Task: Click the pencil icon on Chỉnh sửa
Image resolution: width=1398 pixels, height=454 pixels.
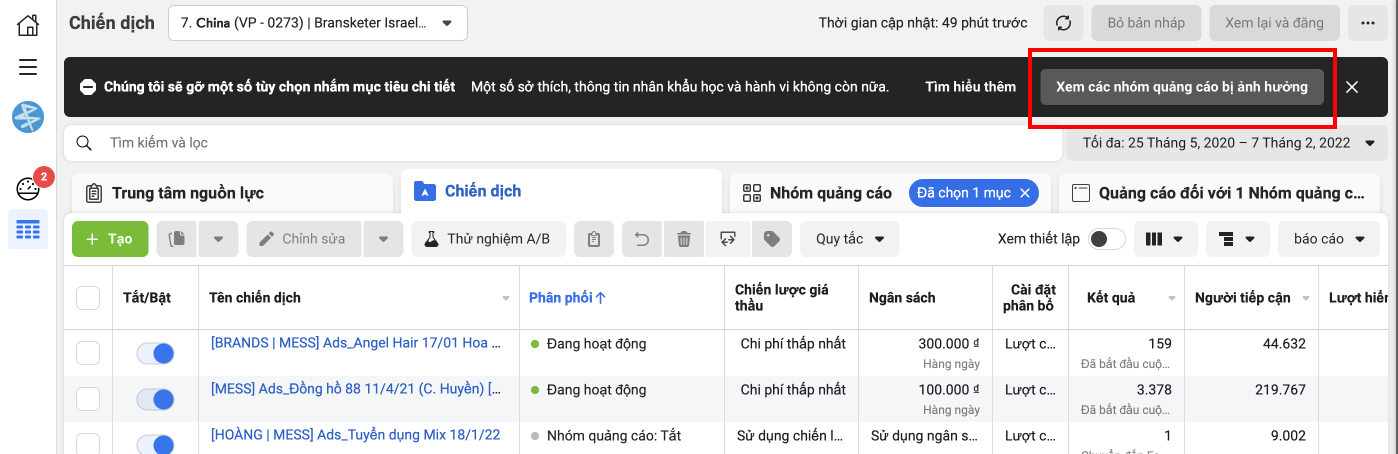Action: (267, 239)
